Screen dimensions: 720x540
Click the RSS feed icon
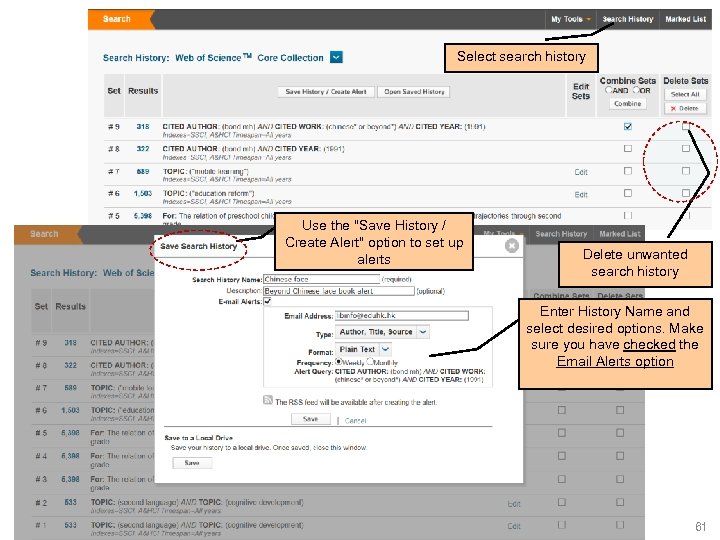click(268, 400)
